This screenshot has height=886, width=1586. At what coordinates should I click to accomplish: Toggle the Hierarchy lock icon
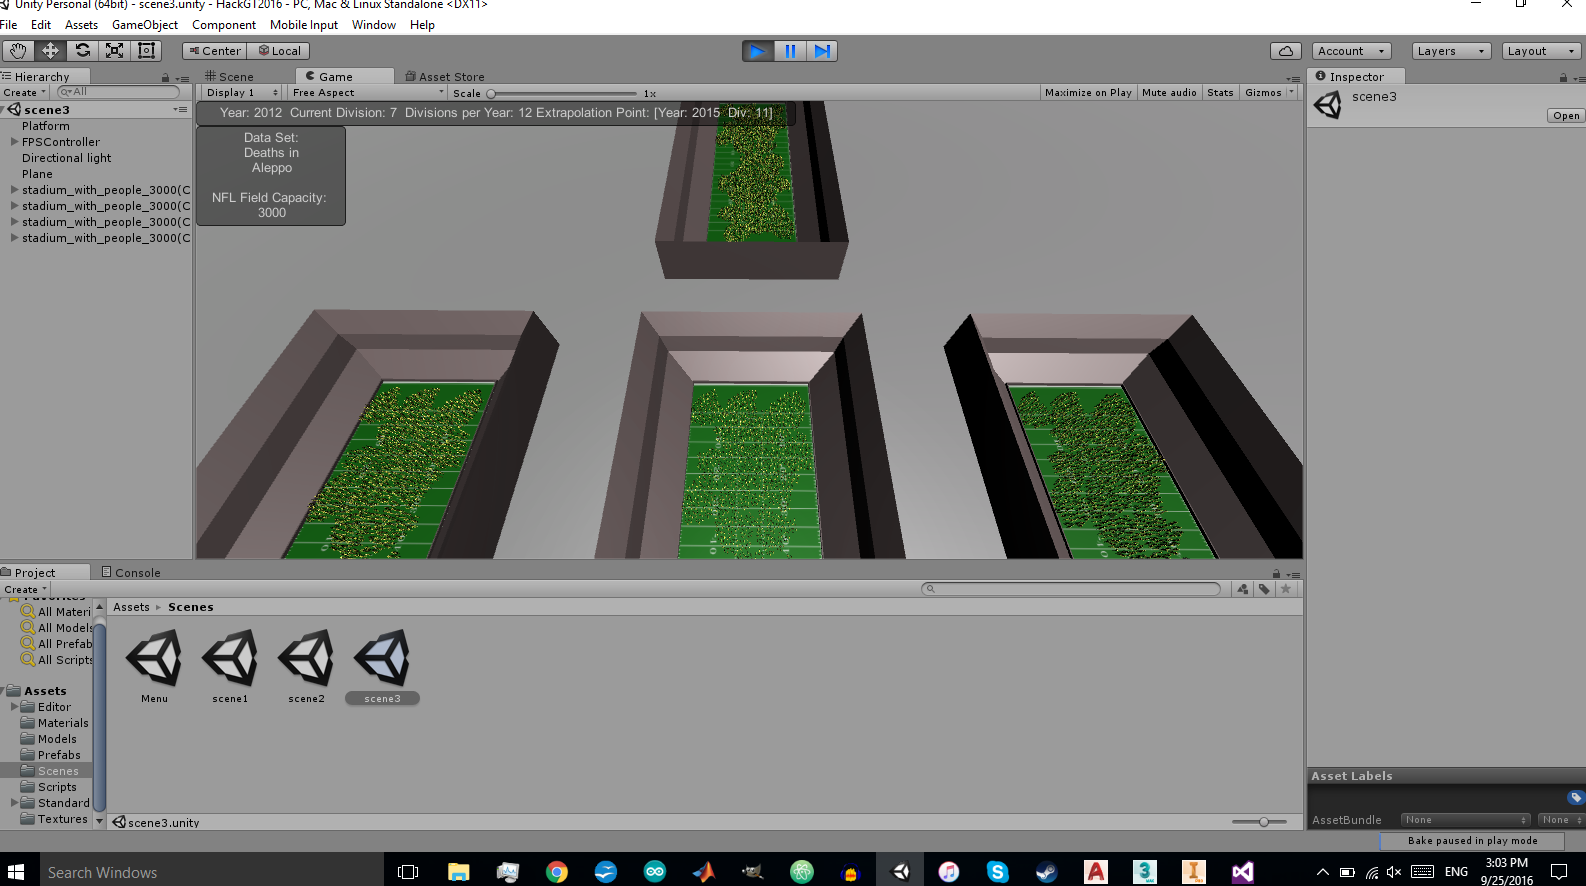(166, 77)
